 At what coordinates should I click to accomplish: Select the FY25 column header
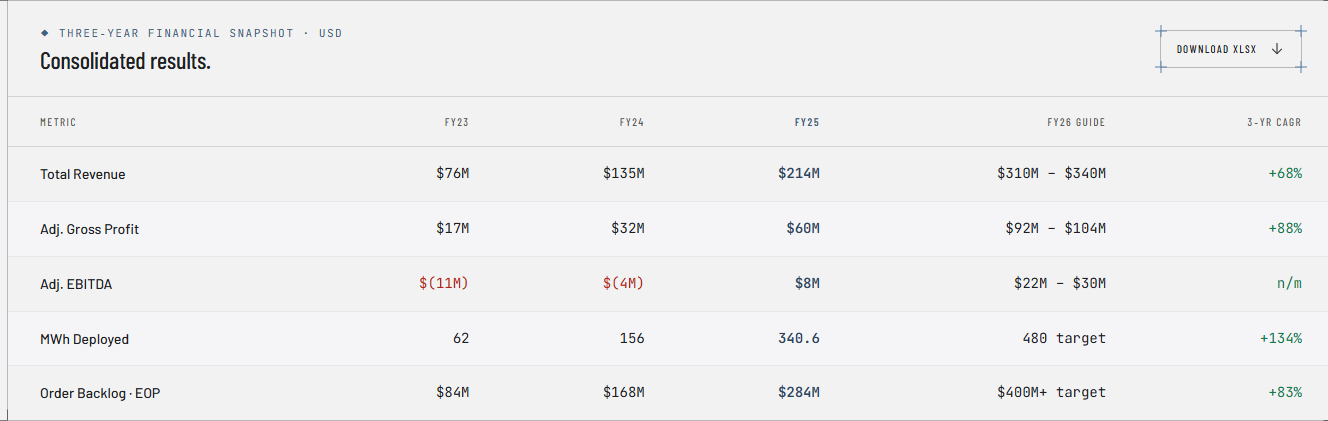point(807,122)
